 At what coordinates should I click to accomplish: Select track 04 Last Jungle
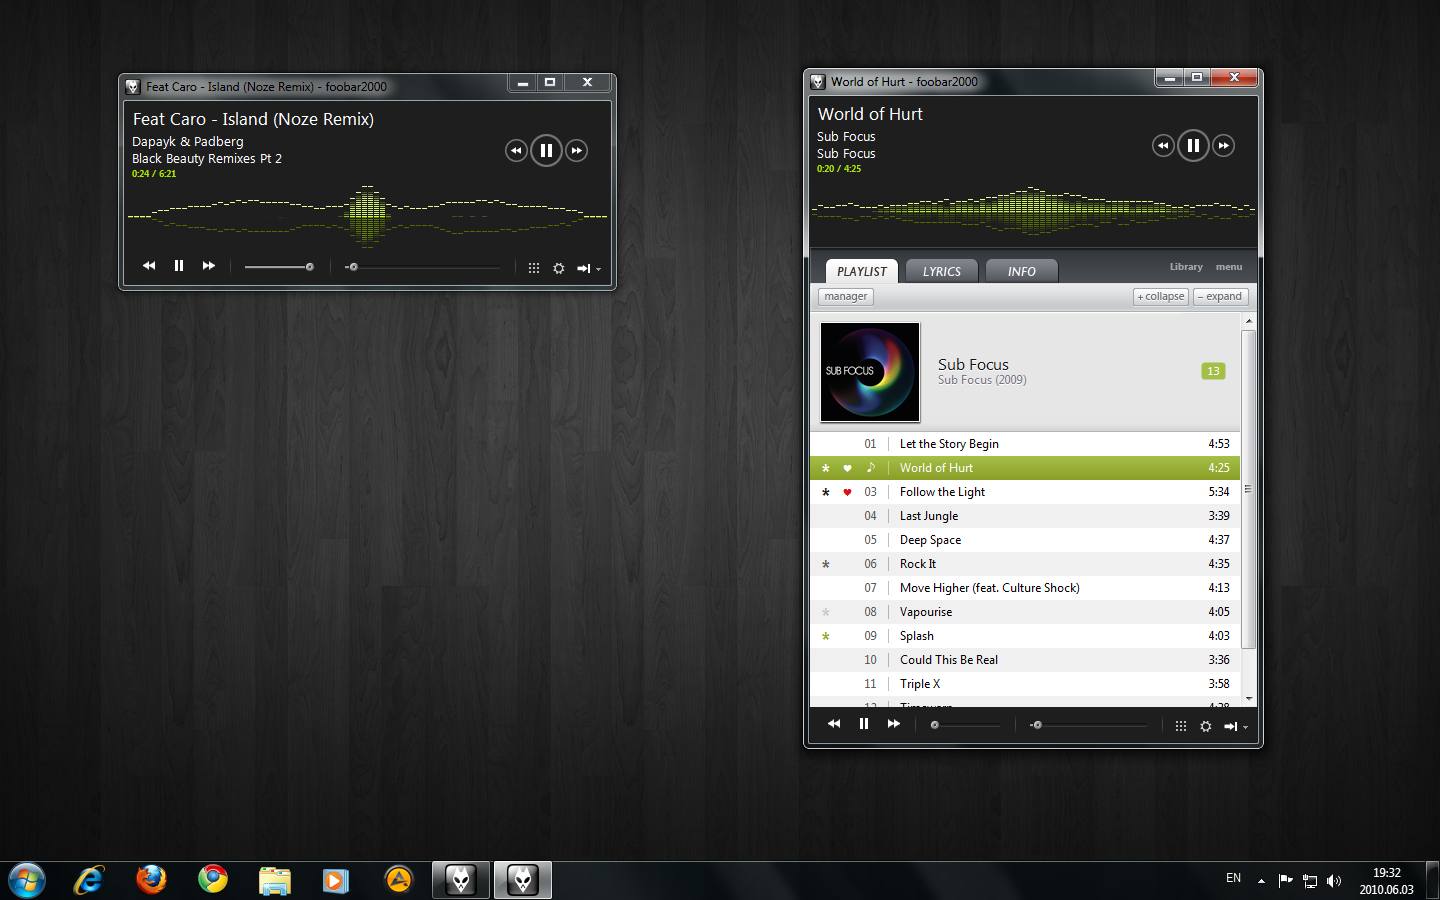click(1025, 516)
